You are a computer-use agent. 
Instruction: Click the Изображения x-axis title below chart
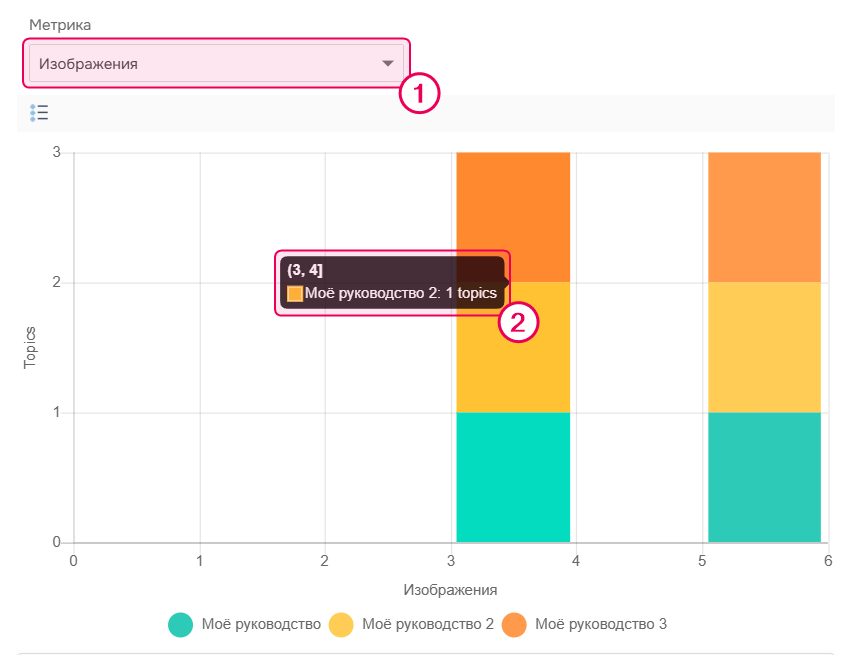coord(450,589)
